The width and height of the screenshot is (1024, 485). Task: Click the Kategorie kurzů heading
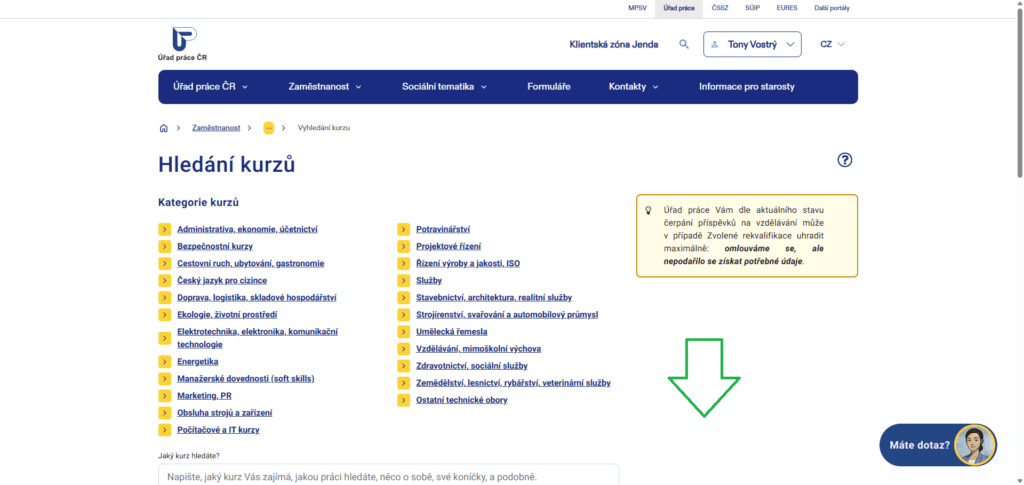199,202
